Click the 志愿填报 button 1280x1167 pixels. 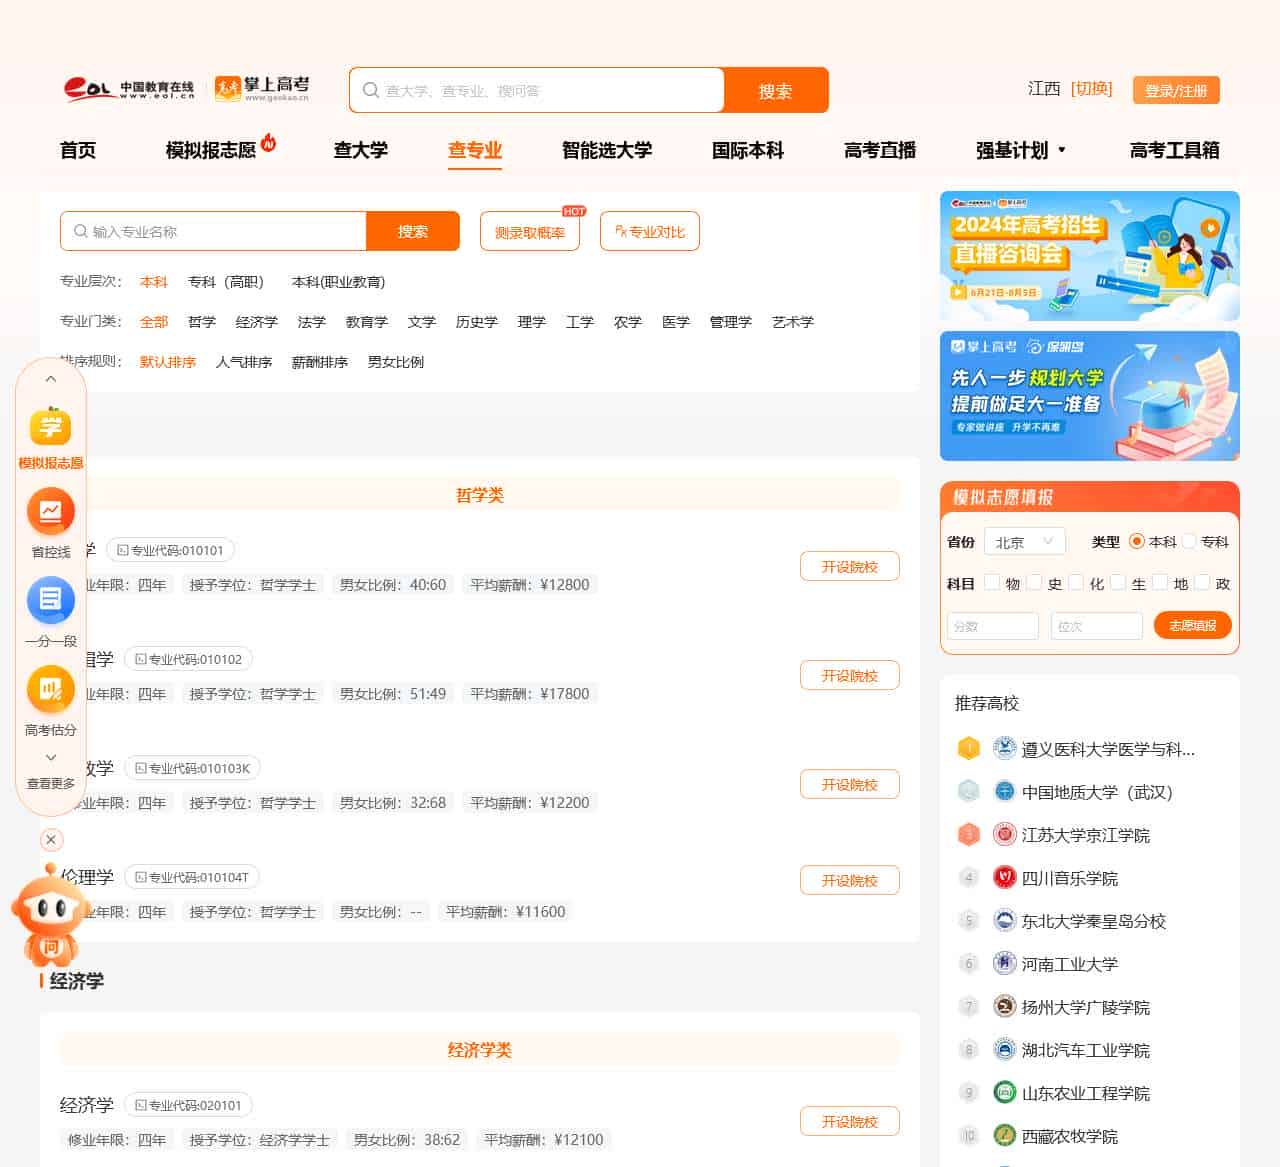click(1192, 625)
